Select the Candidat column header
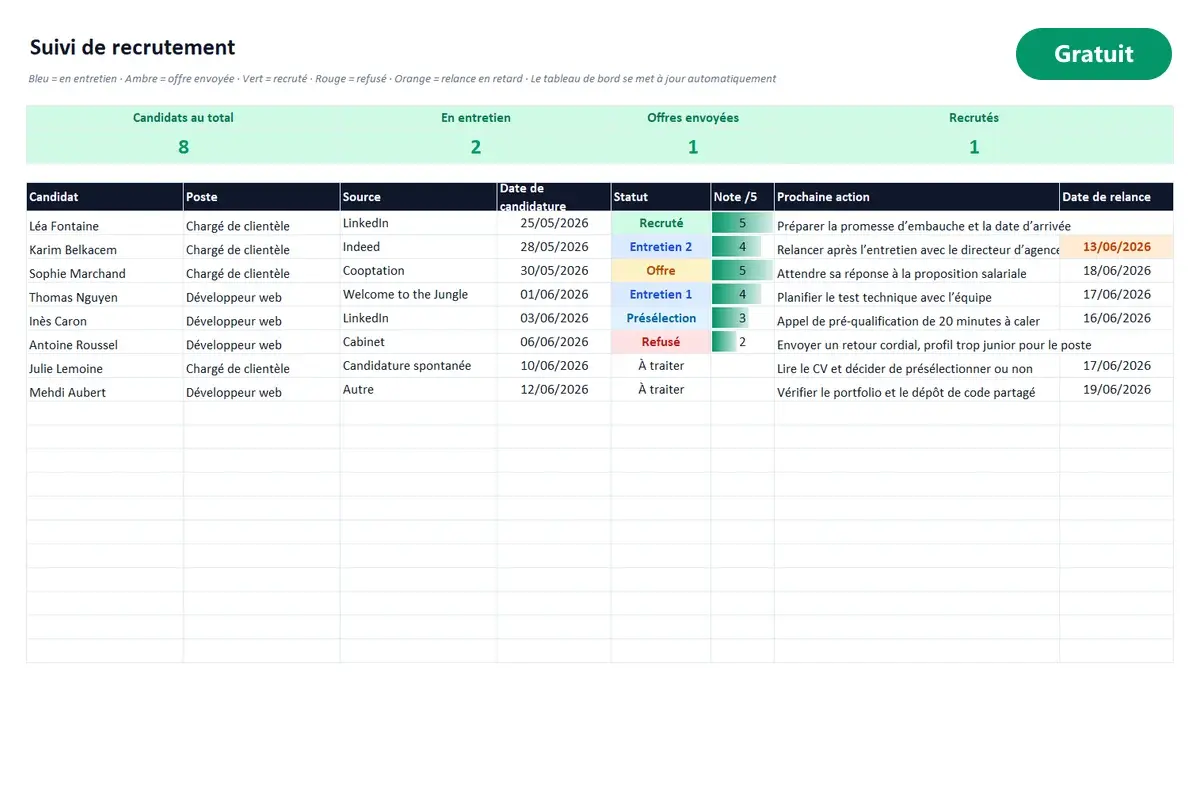This screenshot has width=1200, height=800. (x=105, y=197)
